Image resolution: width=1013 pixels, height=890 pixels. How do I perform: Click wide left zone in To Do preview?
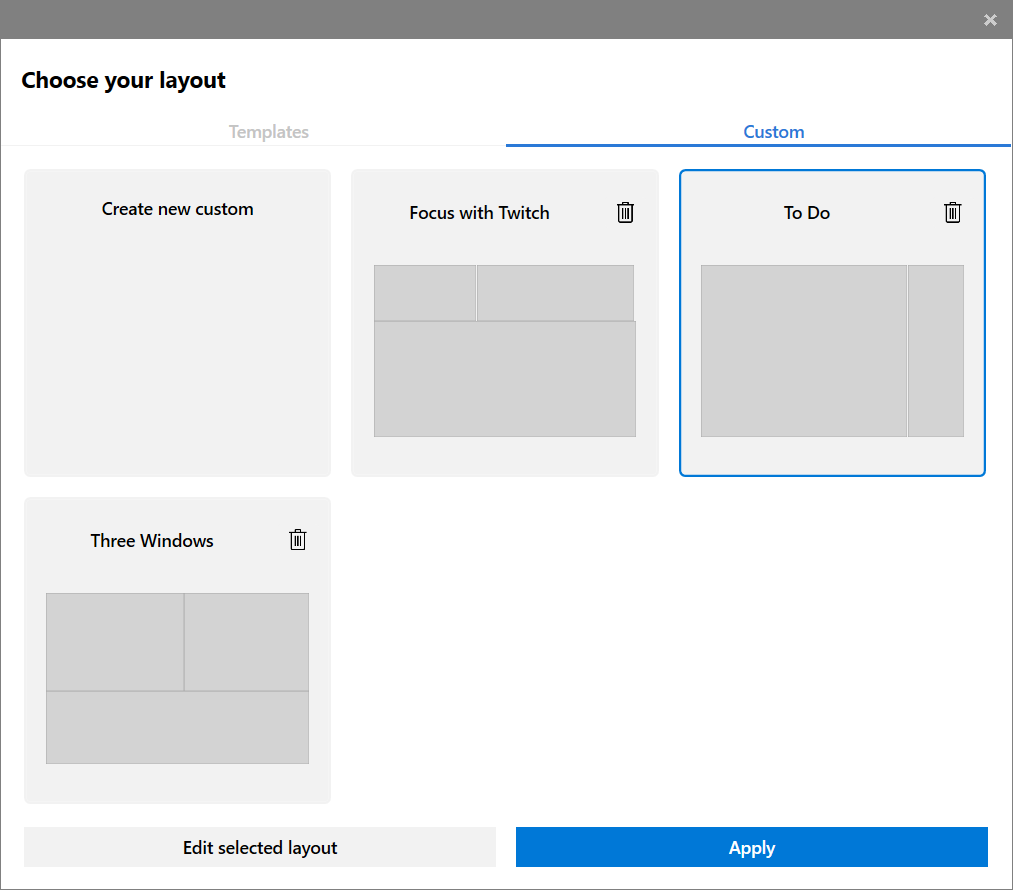803,351
